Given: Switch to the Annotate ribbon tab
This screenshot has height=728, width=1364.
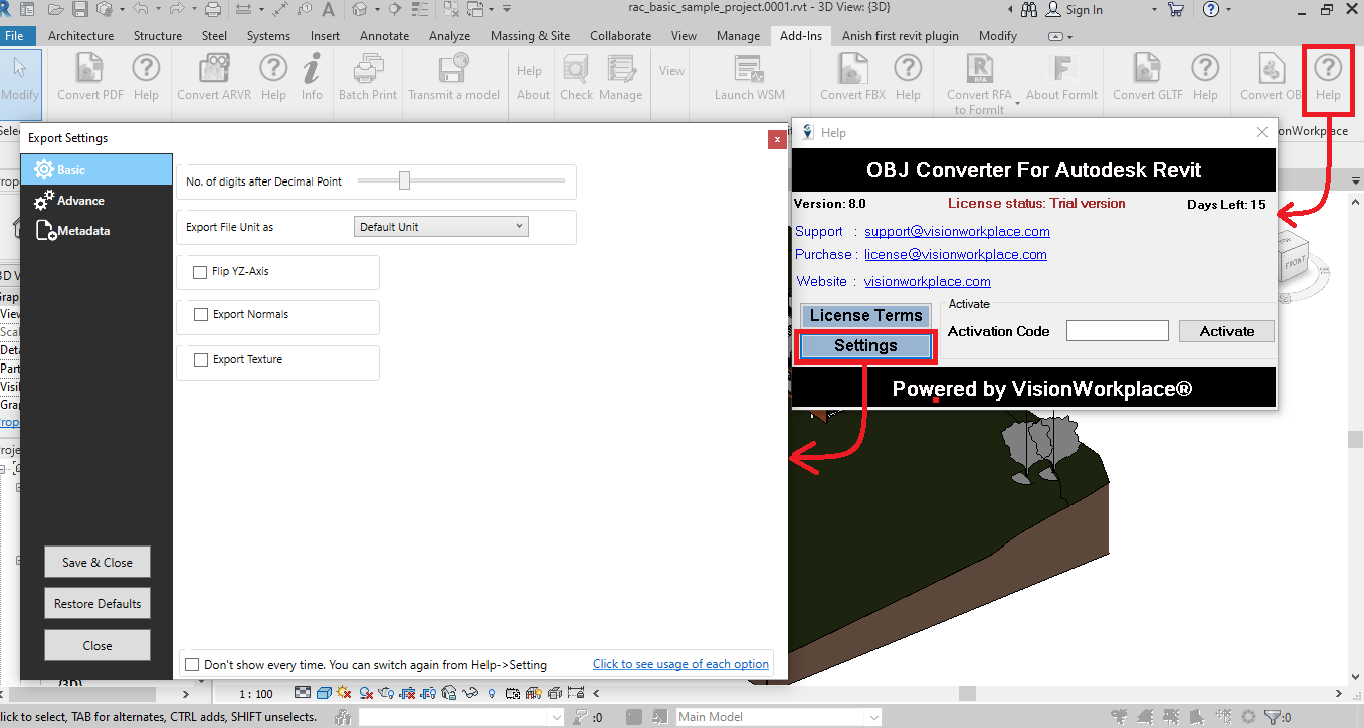Looking at the screenshot, I should (385, 36).
